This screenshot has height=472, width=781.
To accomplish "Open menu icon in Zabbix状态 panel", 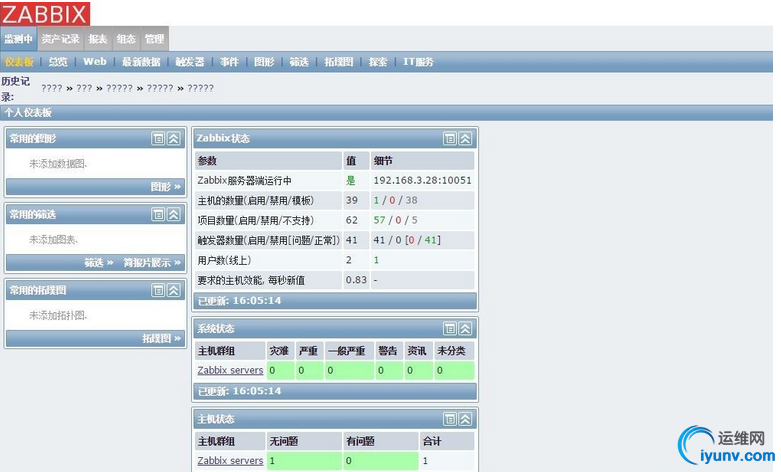I will pyautogui.click(x=450, y=138).
